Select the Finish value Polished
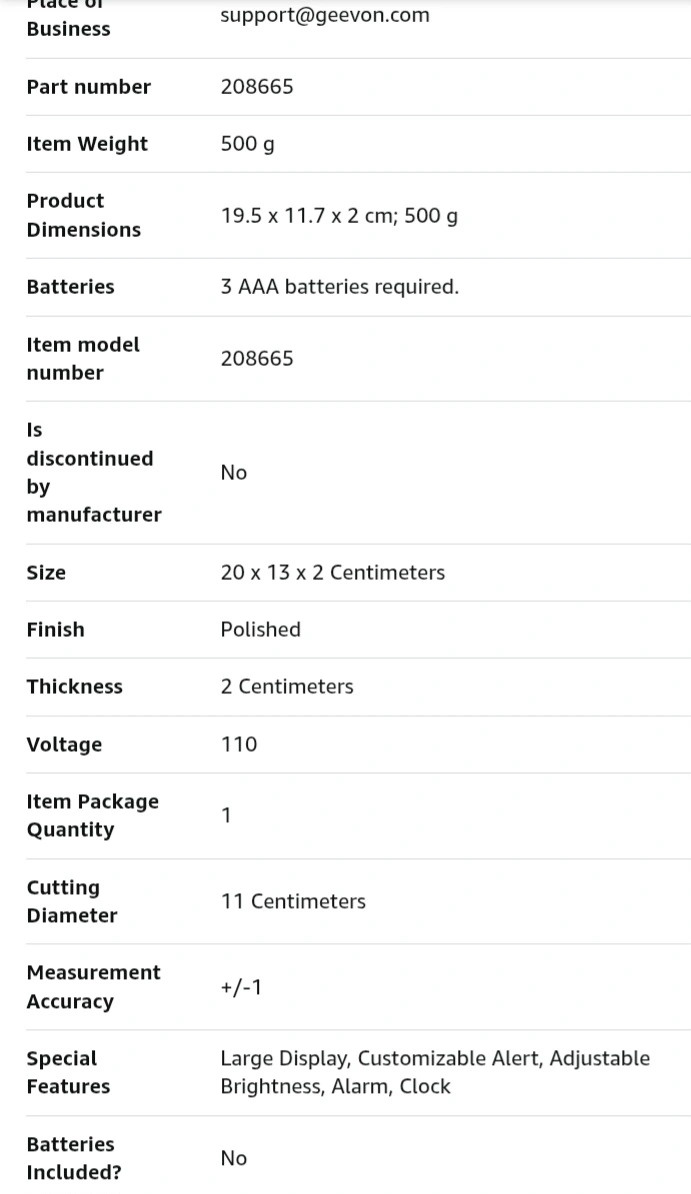This screenshot has height=1194, width=691. (261, 630)
